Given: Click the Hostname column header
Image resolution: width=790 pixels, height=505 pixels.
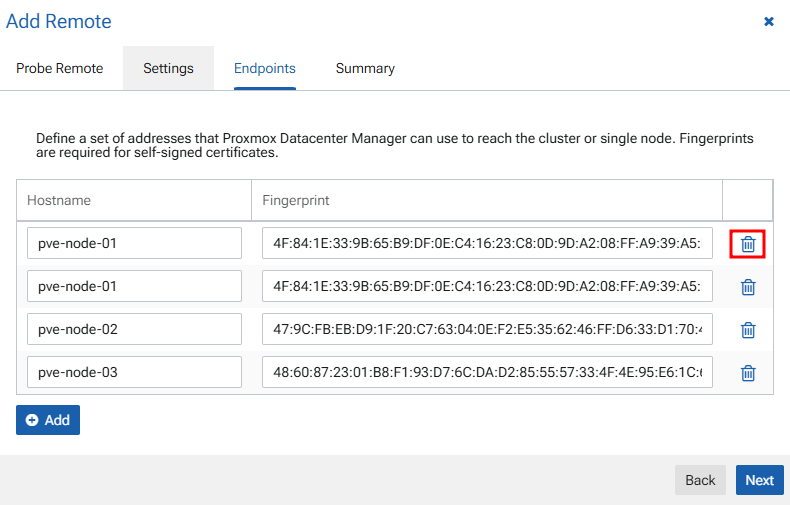Looking at the screenshot, I should click(134, 200).
